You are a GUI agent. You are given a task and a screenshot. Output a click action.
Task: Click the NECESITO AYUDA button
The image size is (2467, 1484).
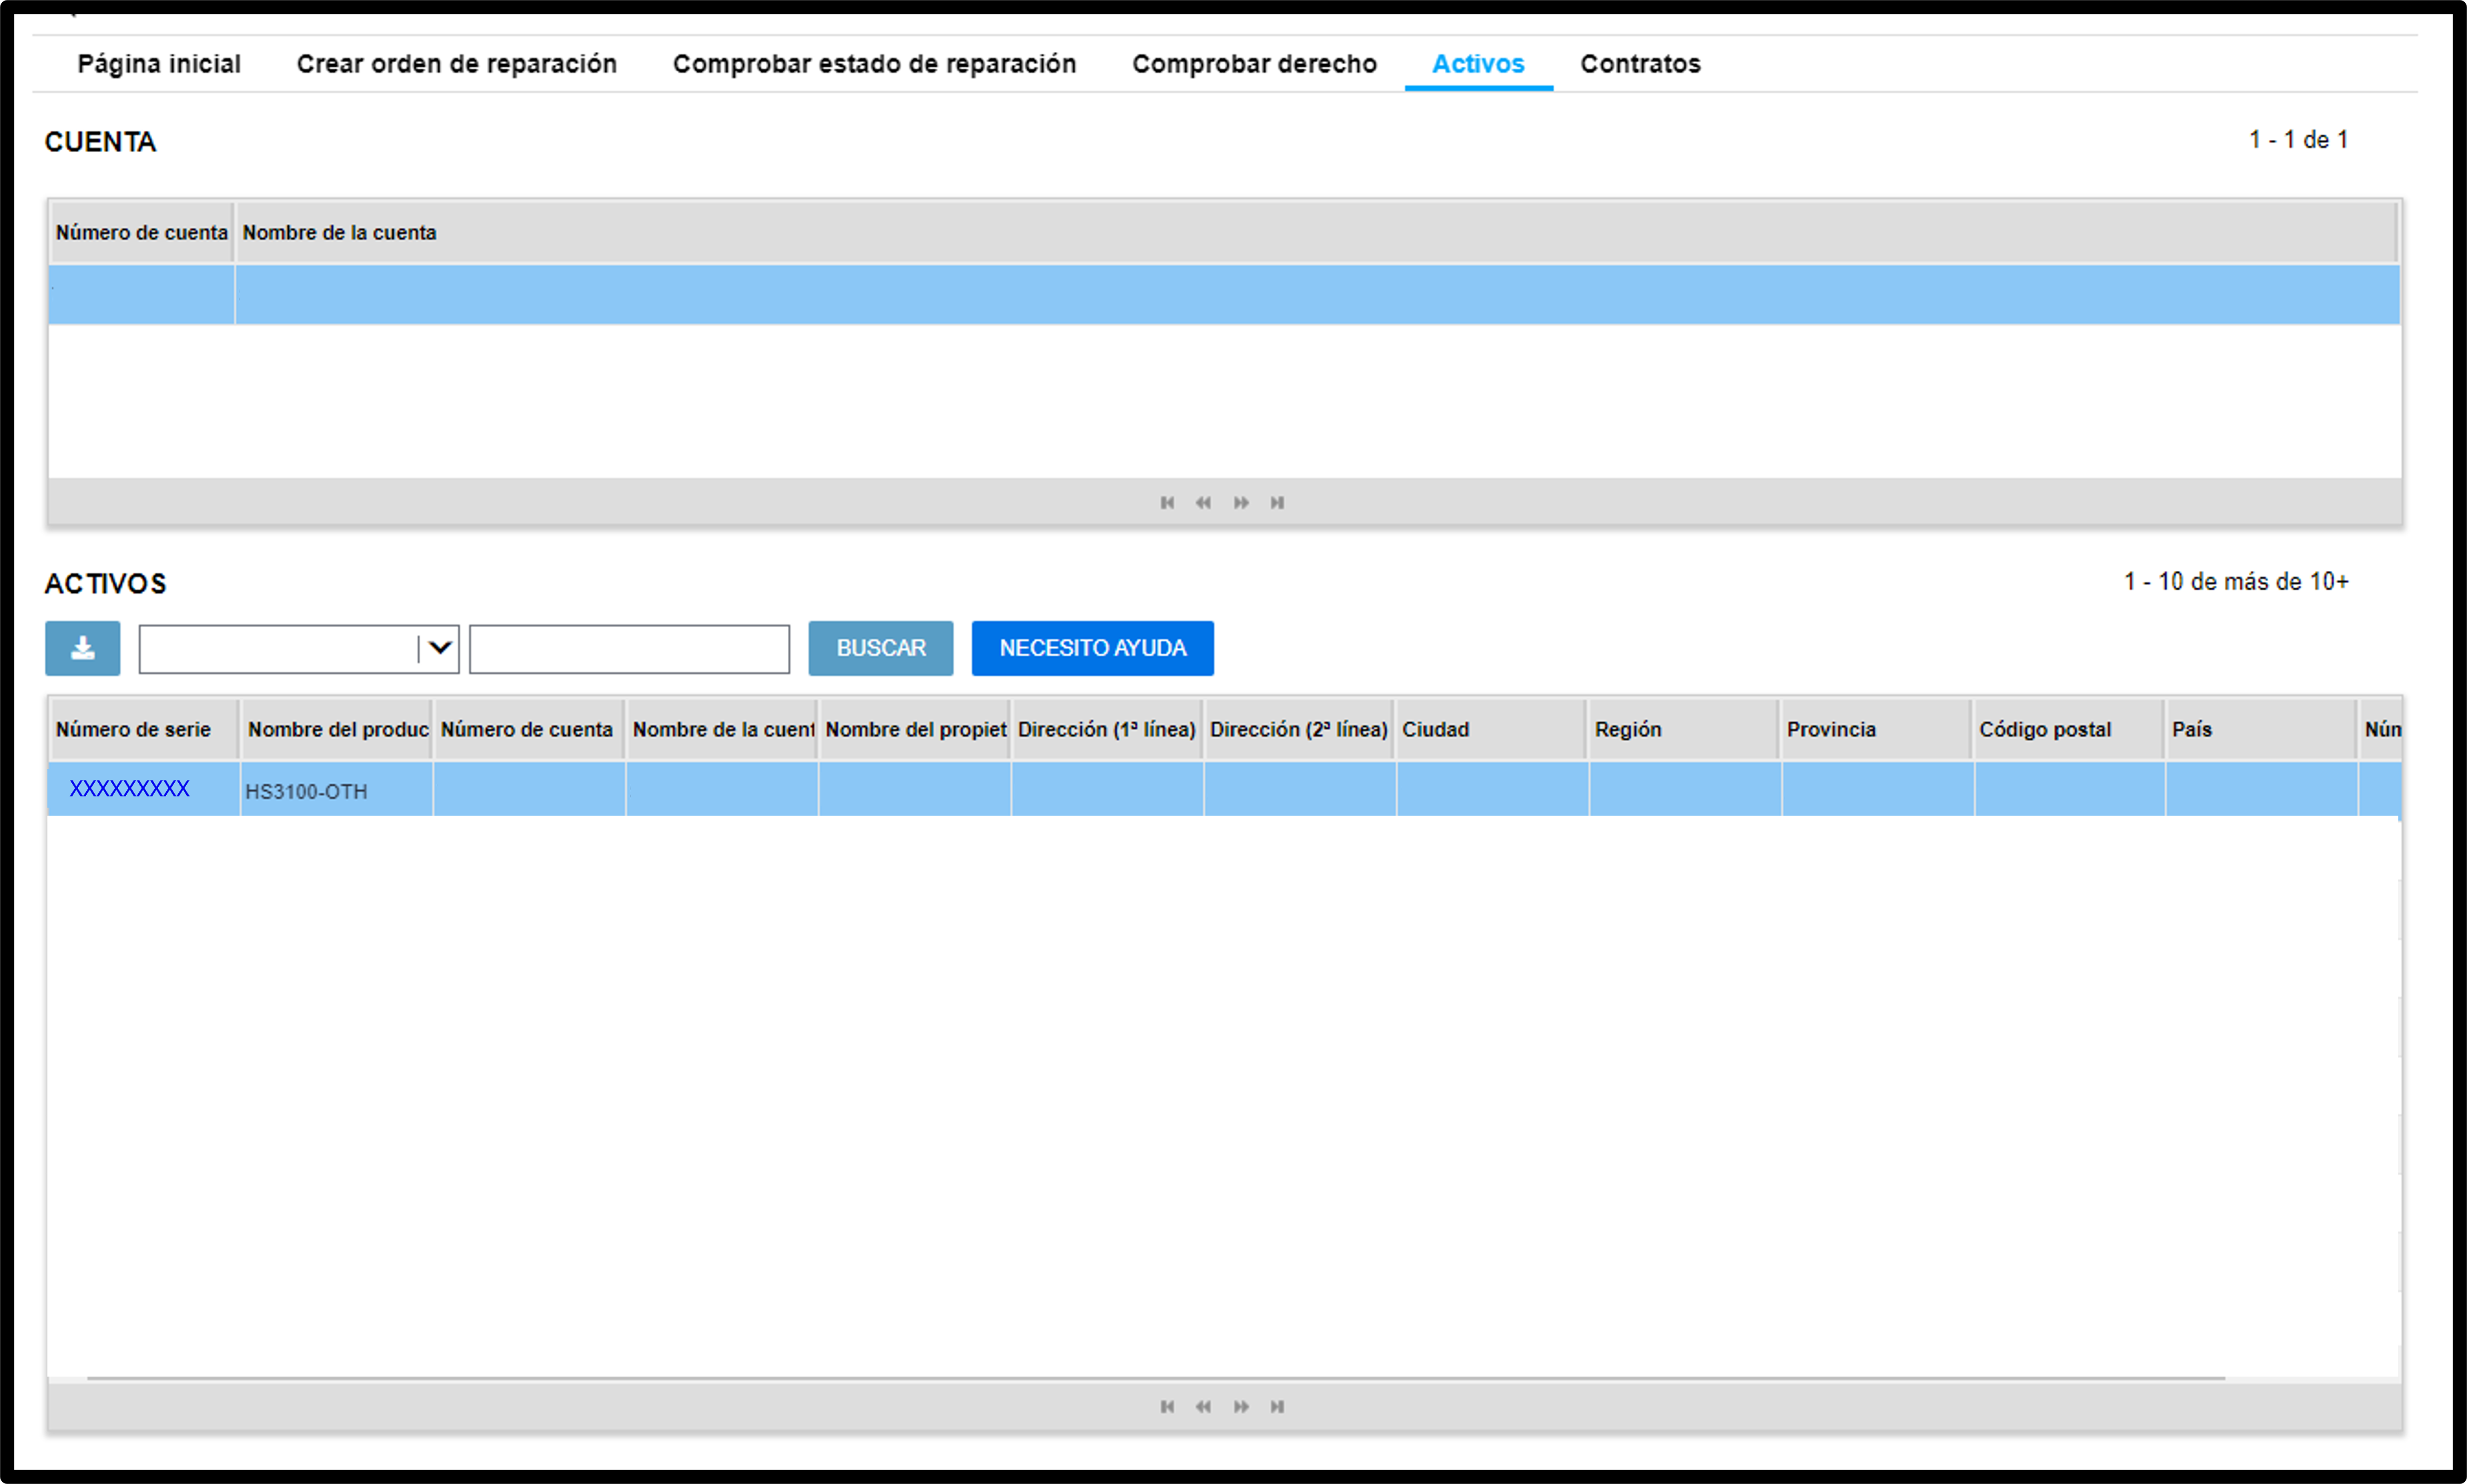pos(1093,648)
